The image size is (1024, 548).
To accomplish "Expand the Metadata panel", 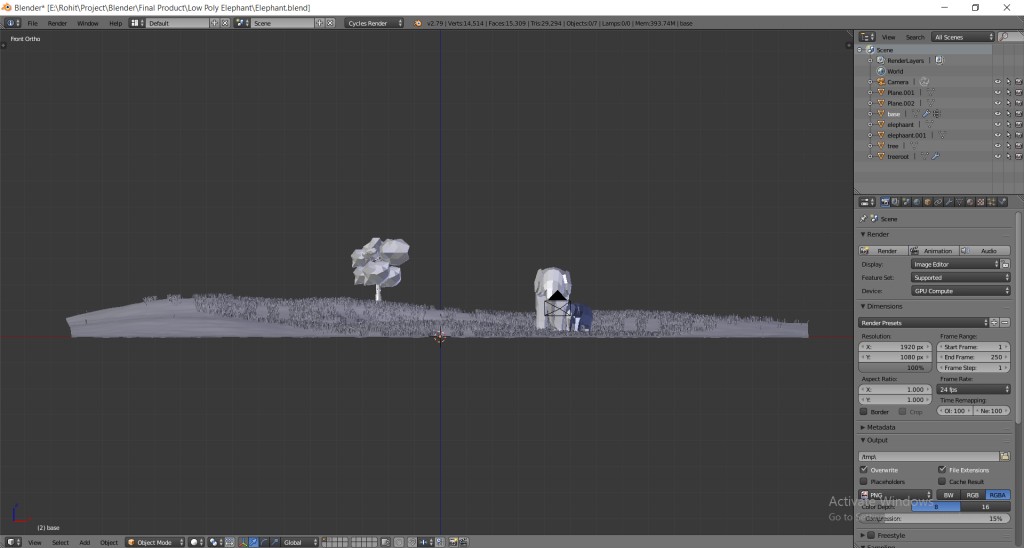I will click(880, 427).
